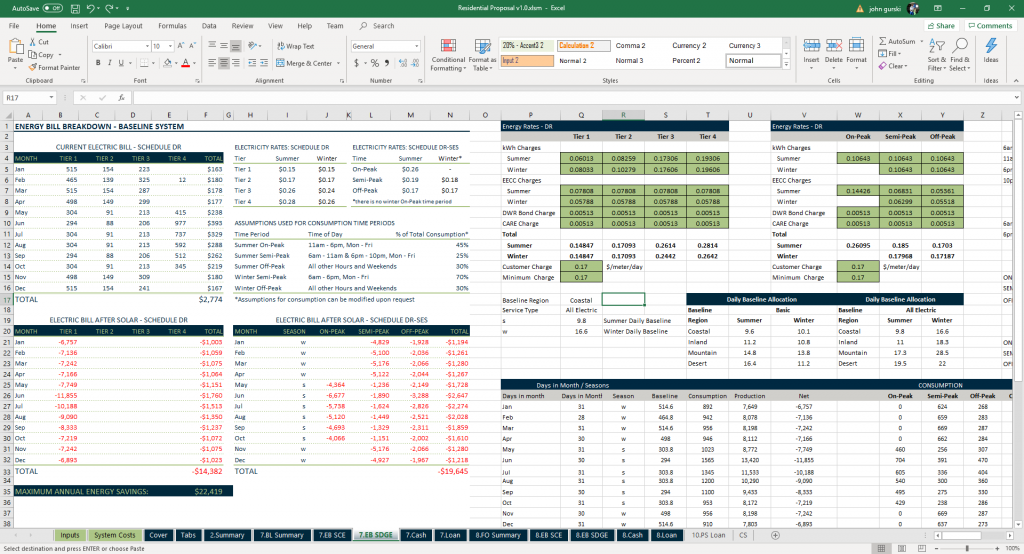
Task: Click inside the formula bar input
Action: click(500, 98)
